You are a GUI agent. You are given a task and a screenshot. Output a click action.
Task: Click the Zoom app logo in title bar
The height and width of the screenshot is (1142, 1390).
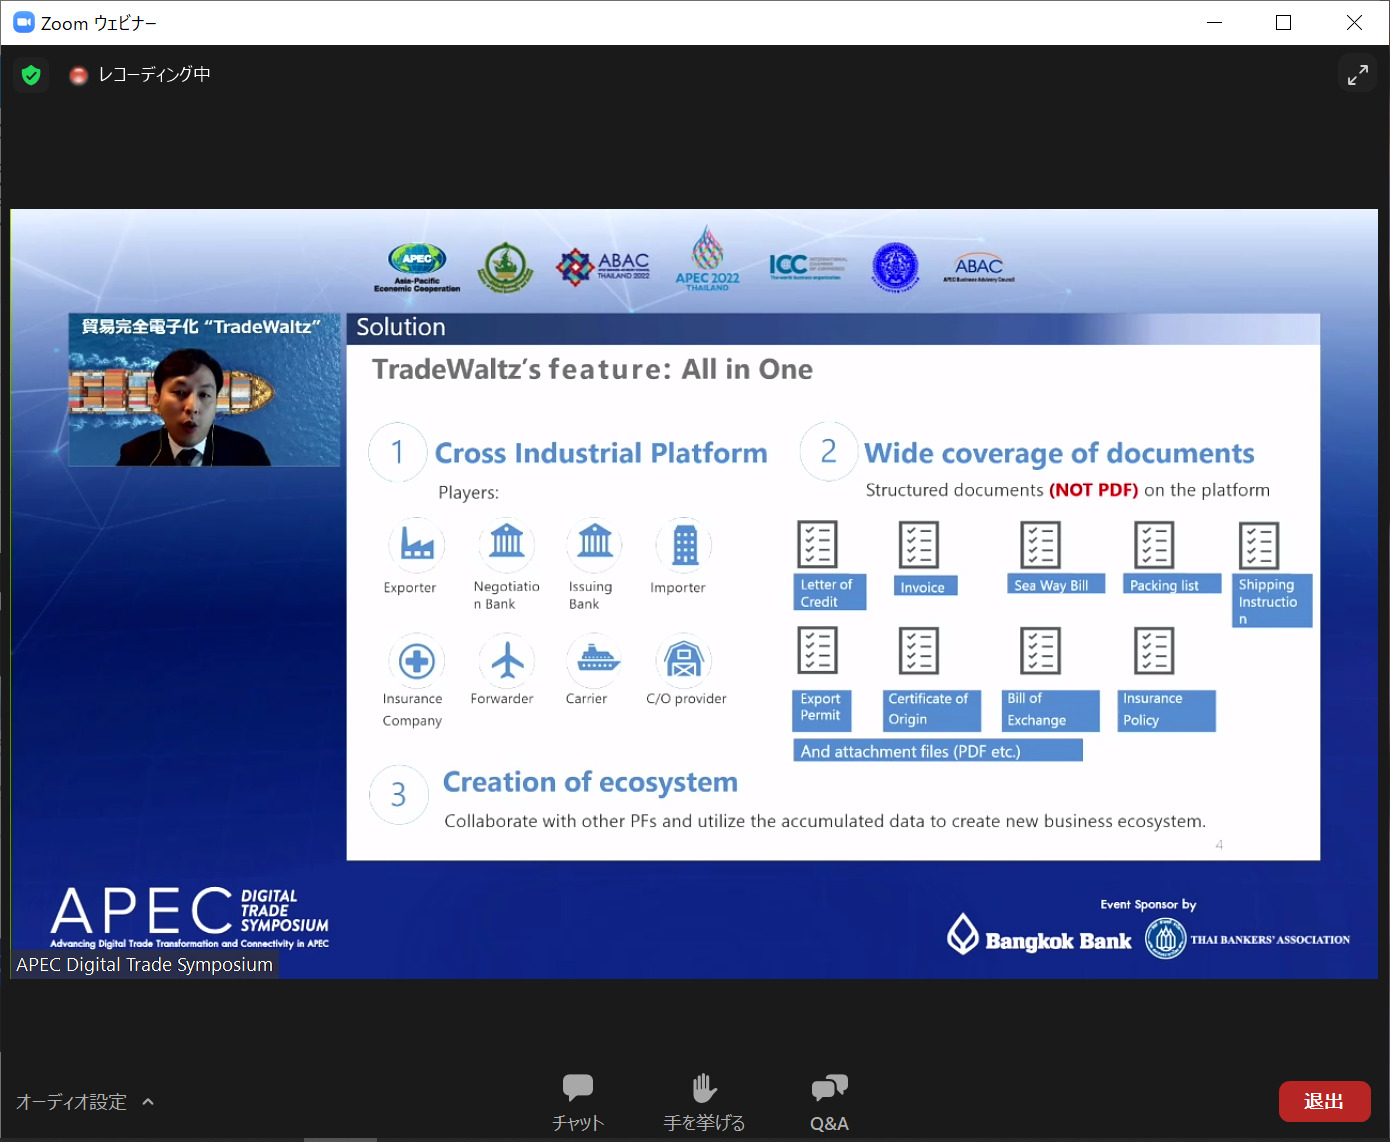click(24, 22)
